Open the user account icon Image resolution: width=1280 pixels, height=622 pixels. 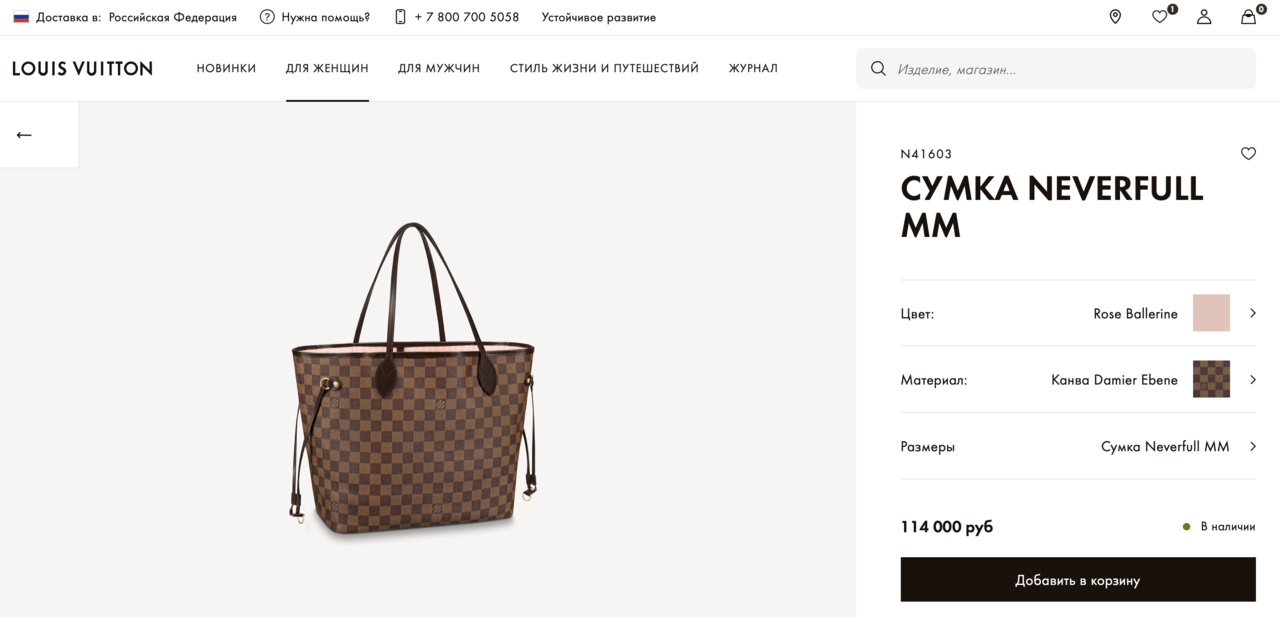click(x=1204, y=17)
